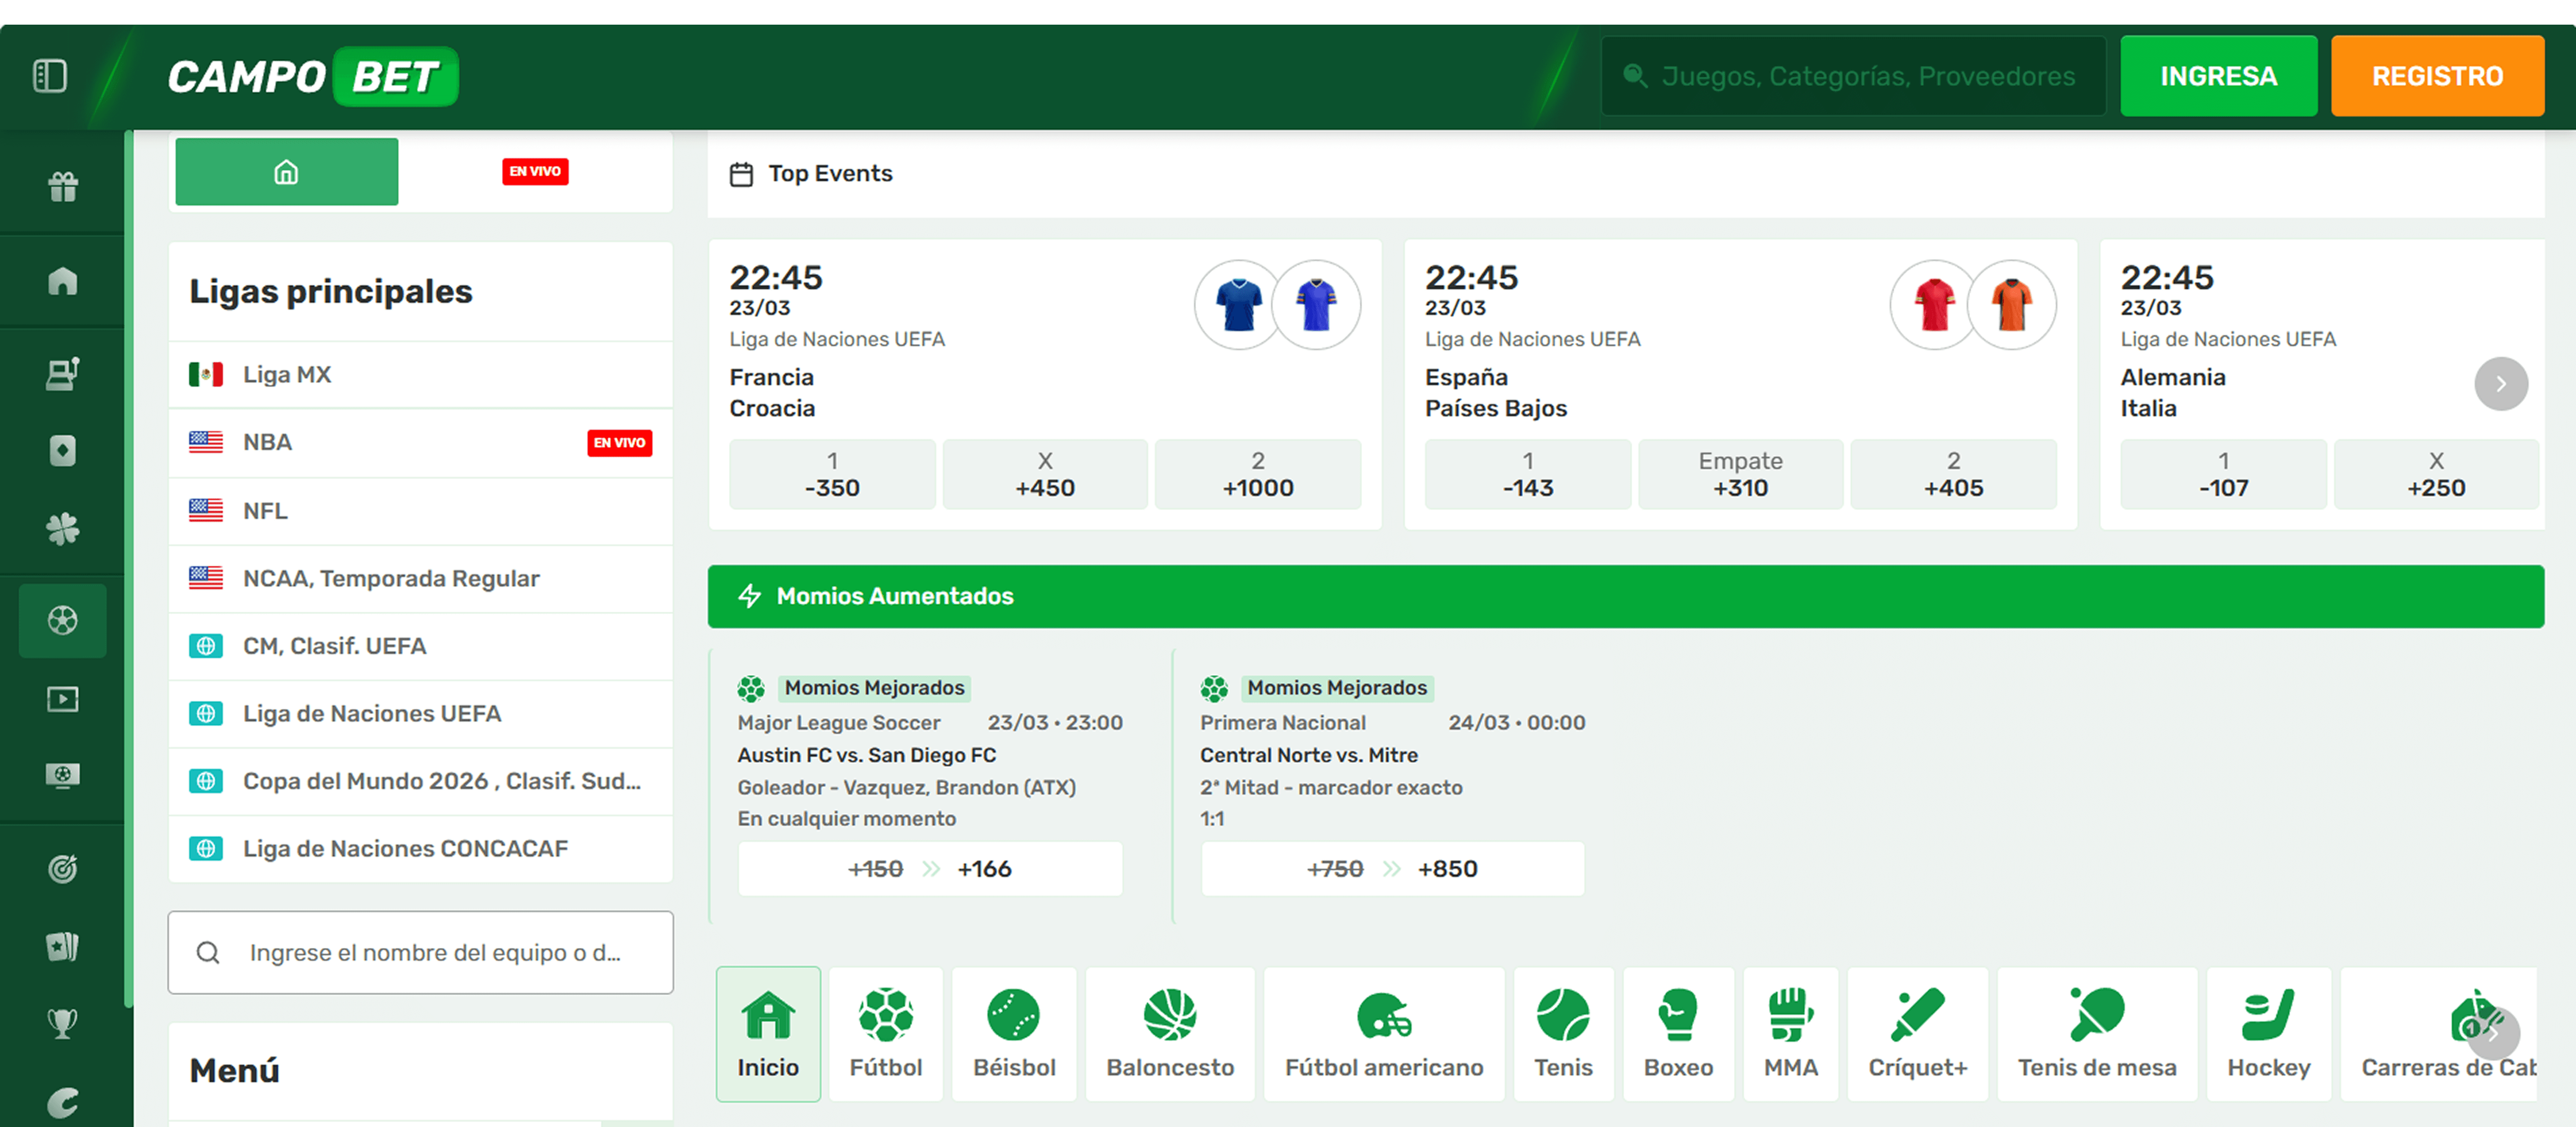Screen dimensions: 2576x1127
Task: Bet España win at -143
Action: [x=1528, y=474]
